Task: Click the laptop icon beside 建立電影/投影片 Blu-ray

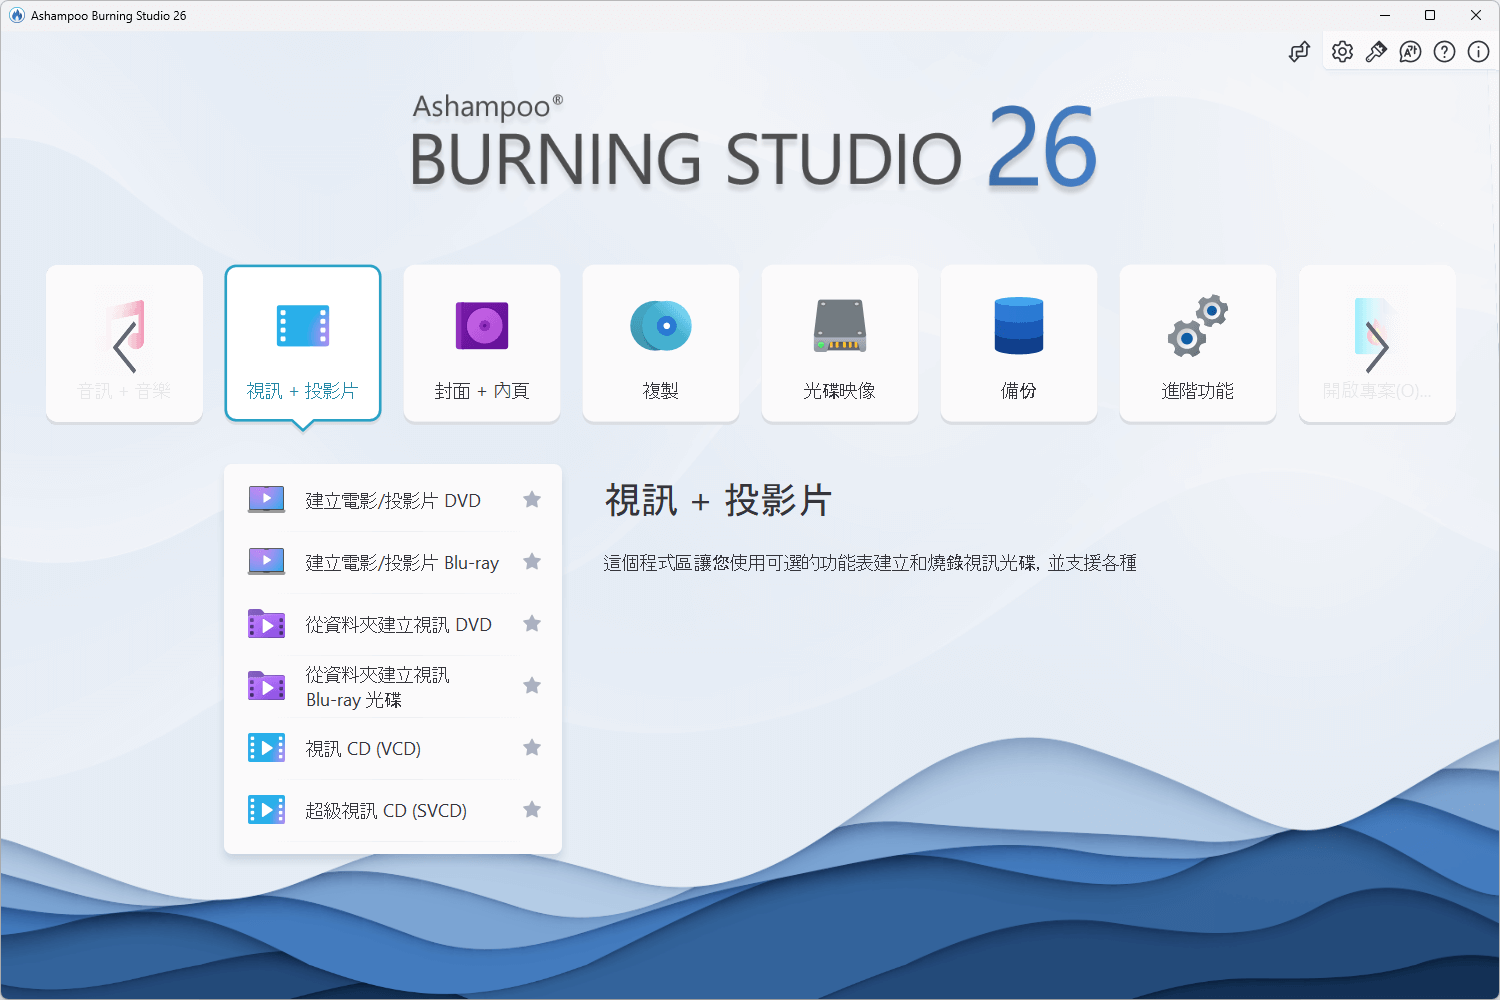Action: pyautogui.click(x=266, y=561)
